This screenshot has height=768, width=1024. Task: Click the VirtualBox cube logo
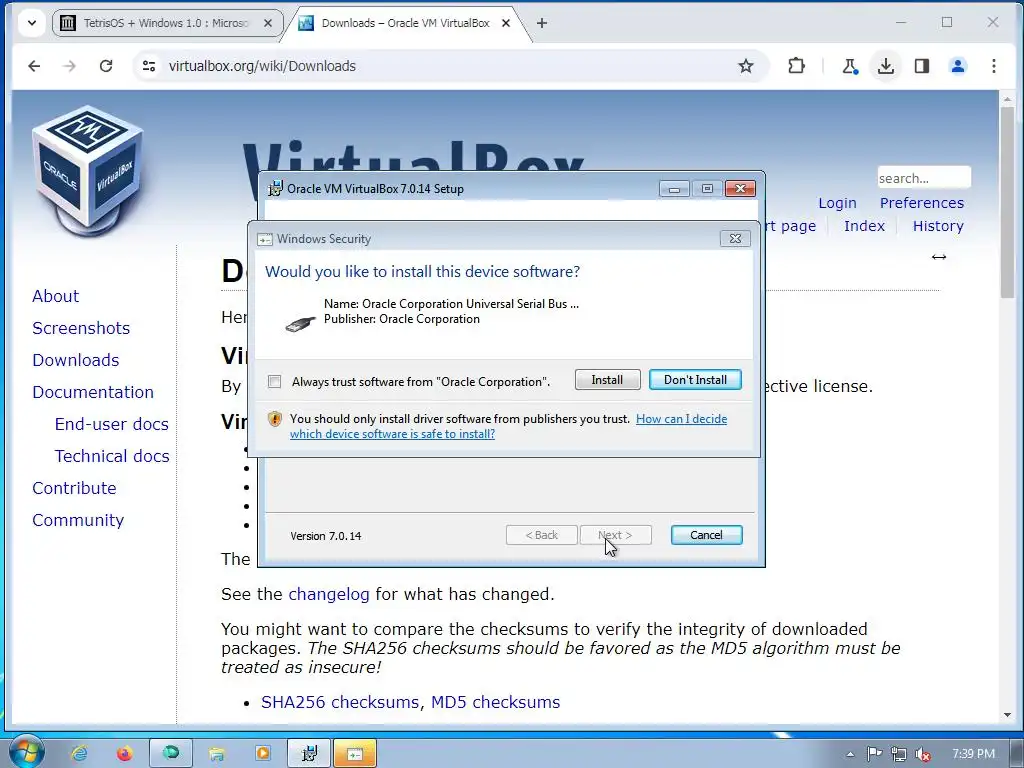pos(88,170)
